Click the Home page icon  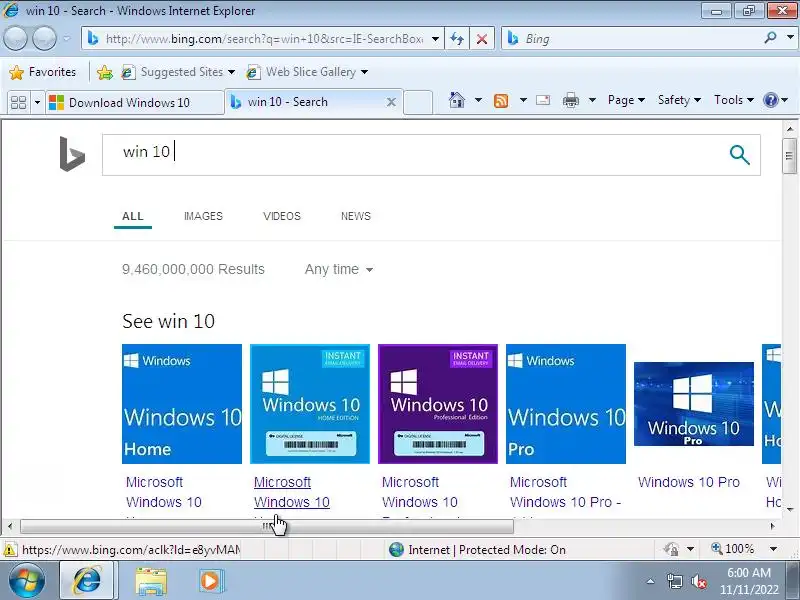coord(457,100)
